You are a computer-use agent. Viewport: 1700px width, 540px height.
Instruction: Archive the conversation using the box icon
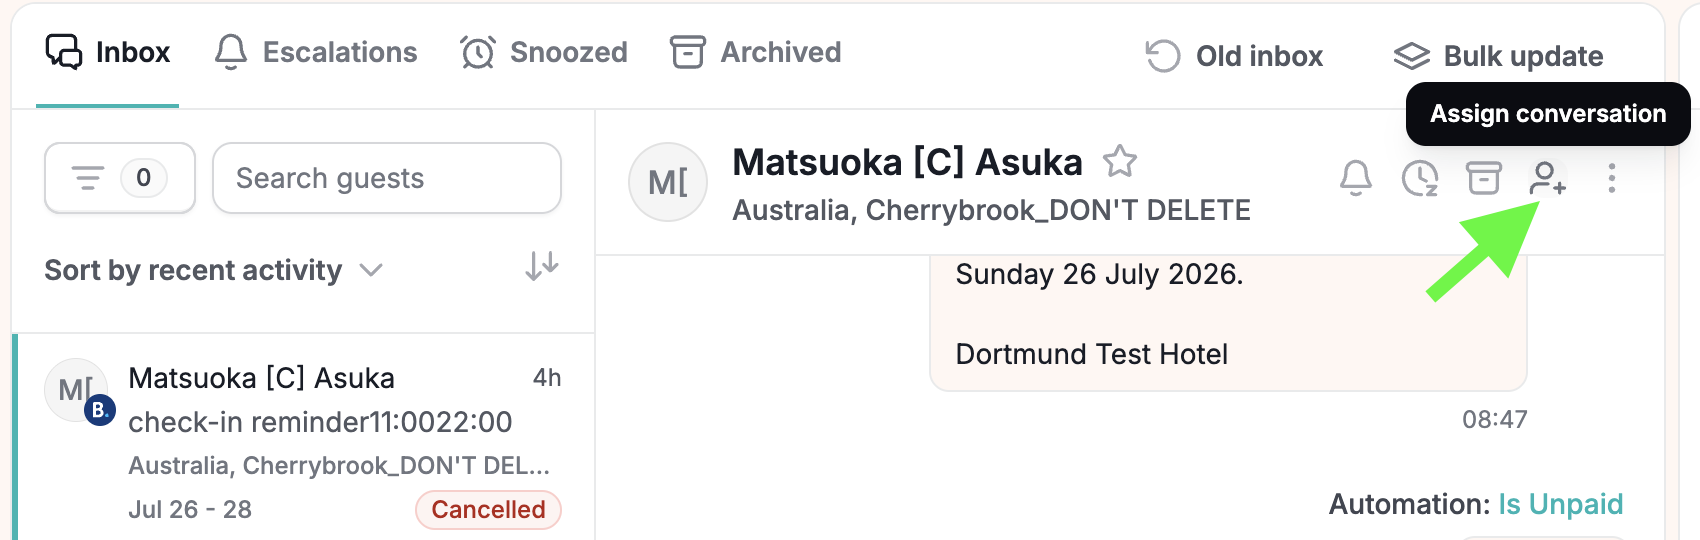[1484, 179]
